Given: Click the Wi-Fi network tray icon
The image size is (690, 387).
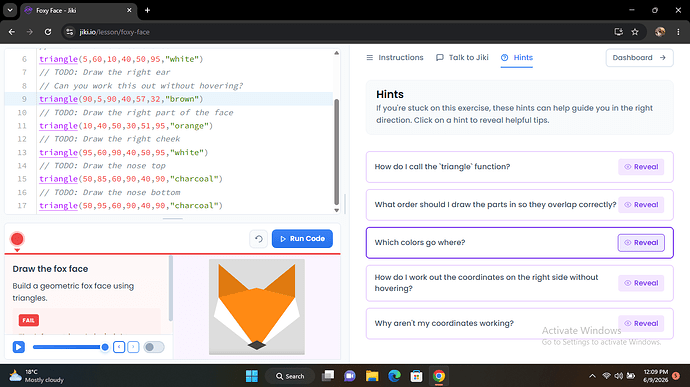Looking at the screenshot, I should 606,376.
